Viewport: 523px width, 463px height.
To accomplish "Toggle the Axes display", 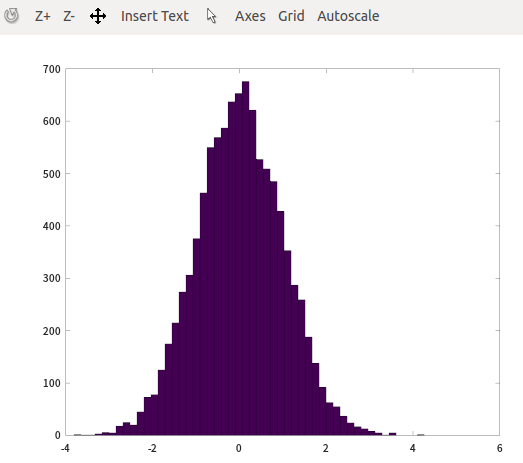I will [250, 16].
